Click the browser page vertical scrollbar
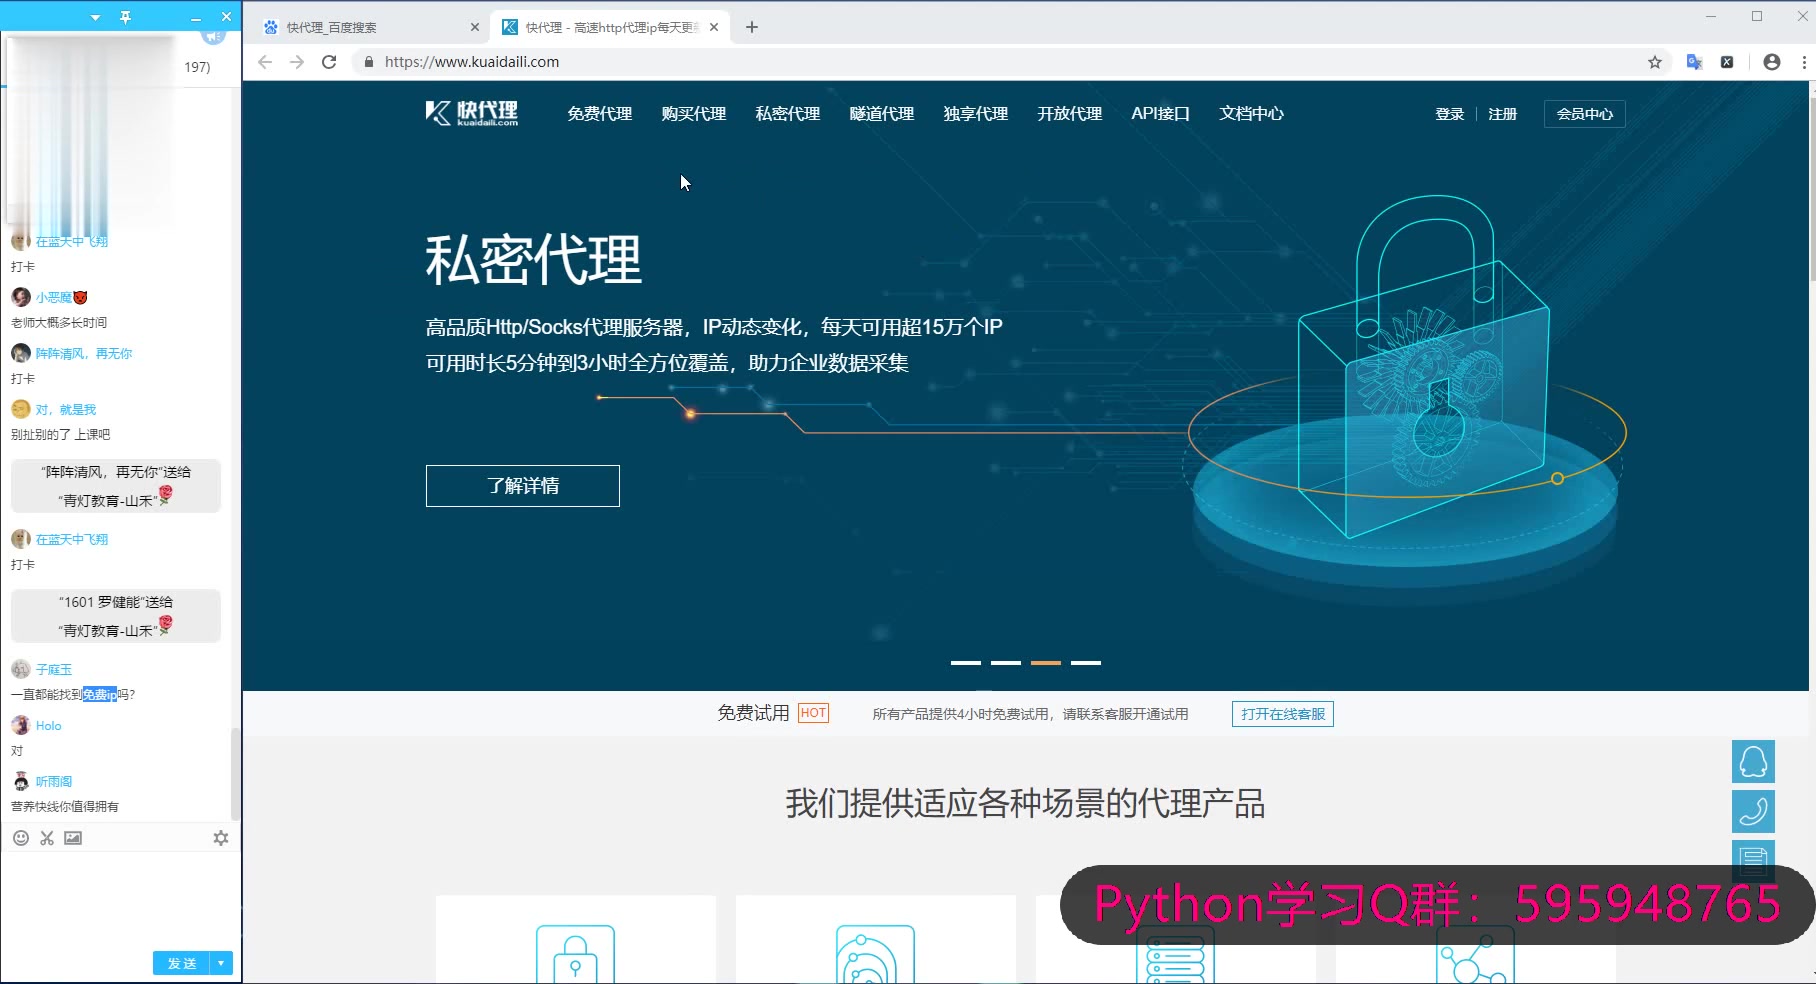The image size is (1816, 984). pos(1812,188)
